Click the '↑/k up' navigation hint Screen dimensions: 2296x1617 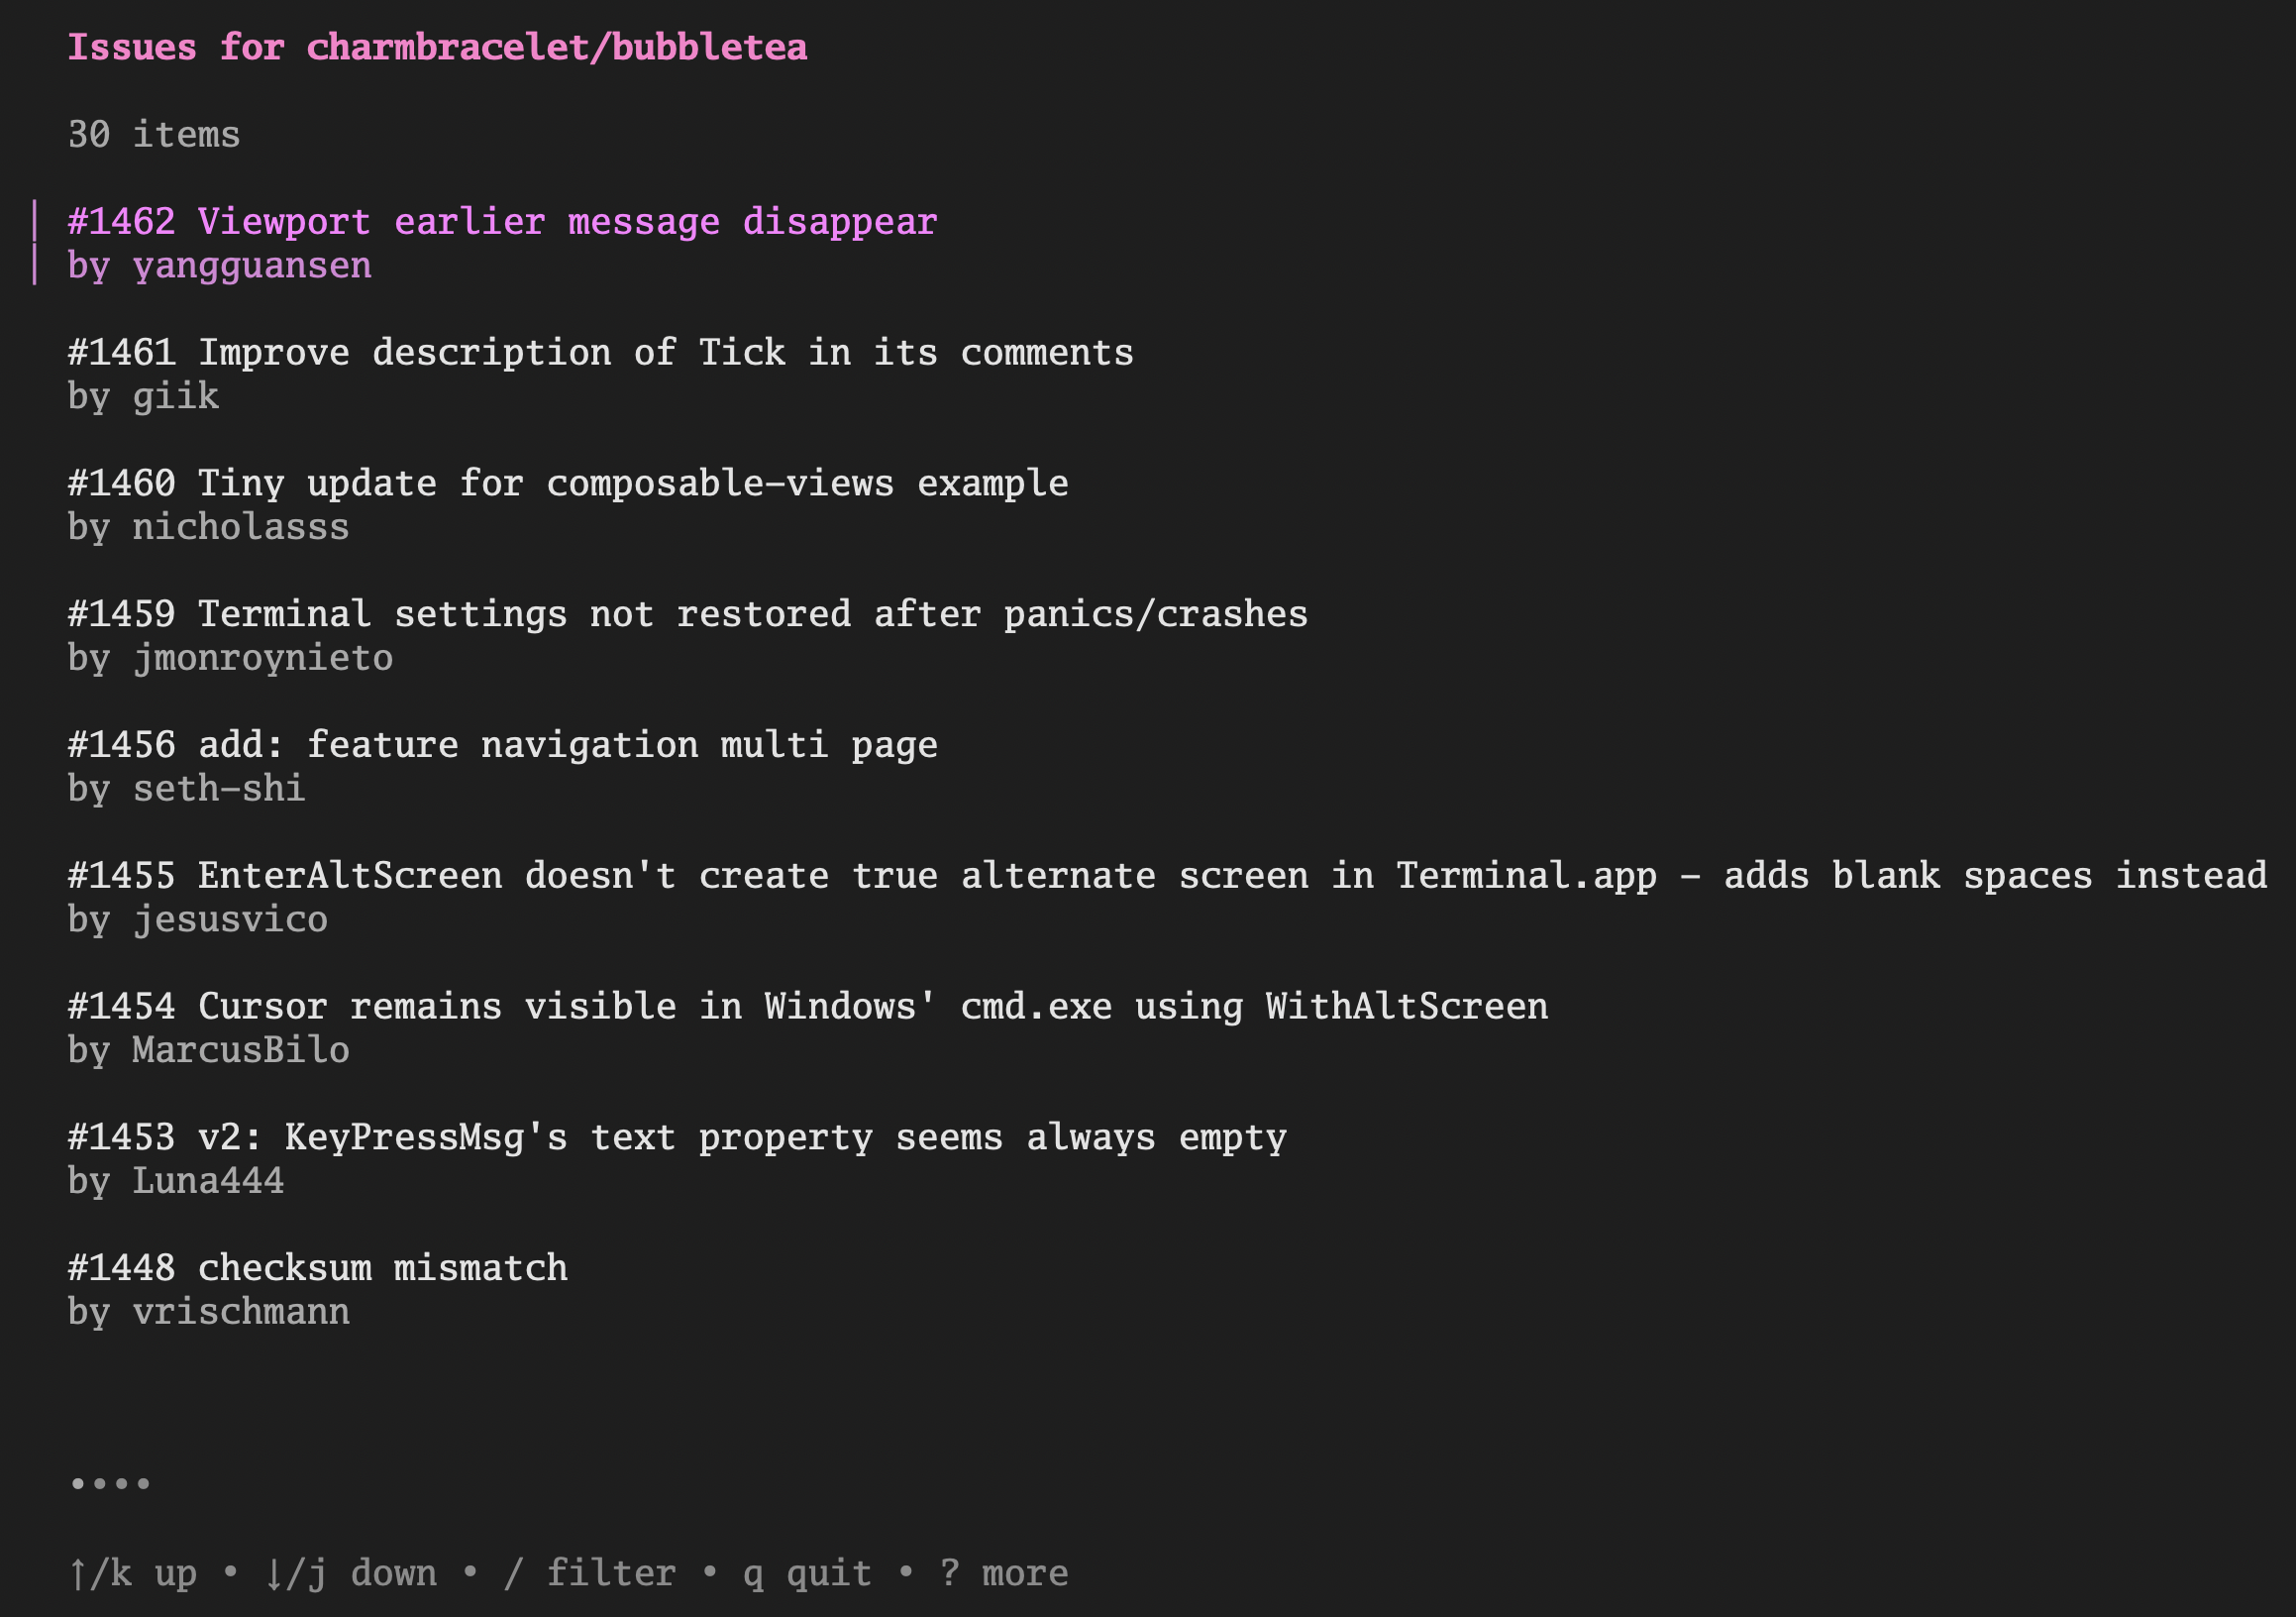pyautogui.click(x=132, y=1574)
